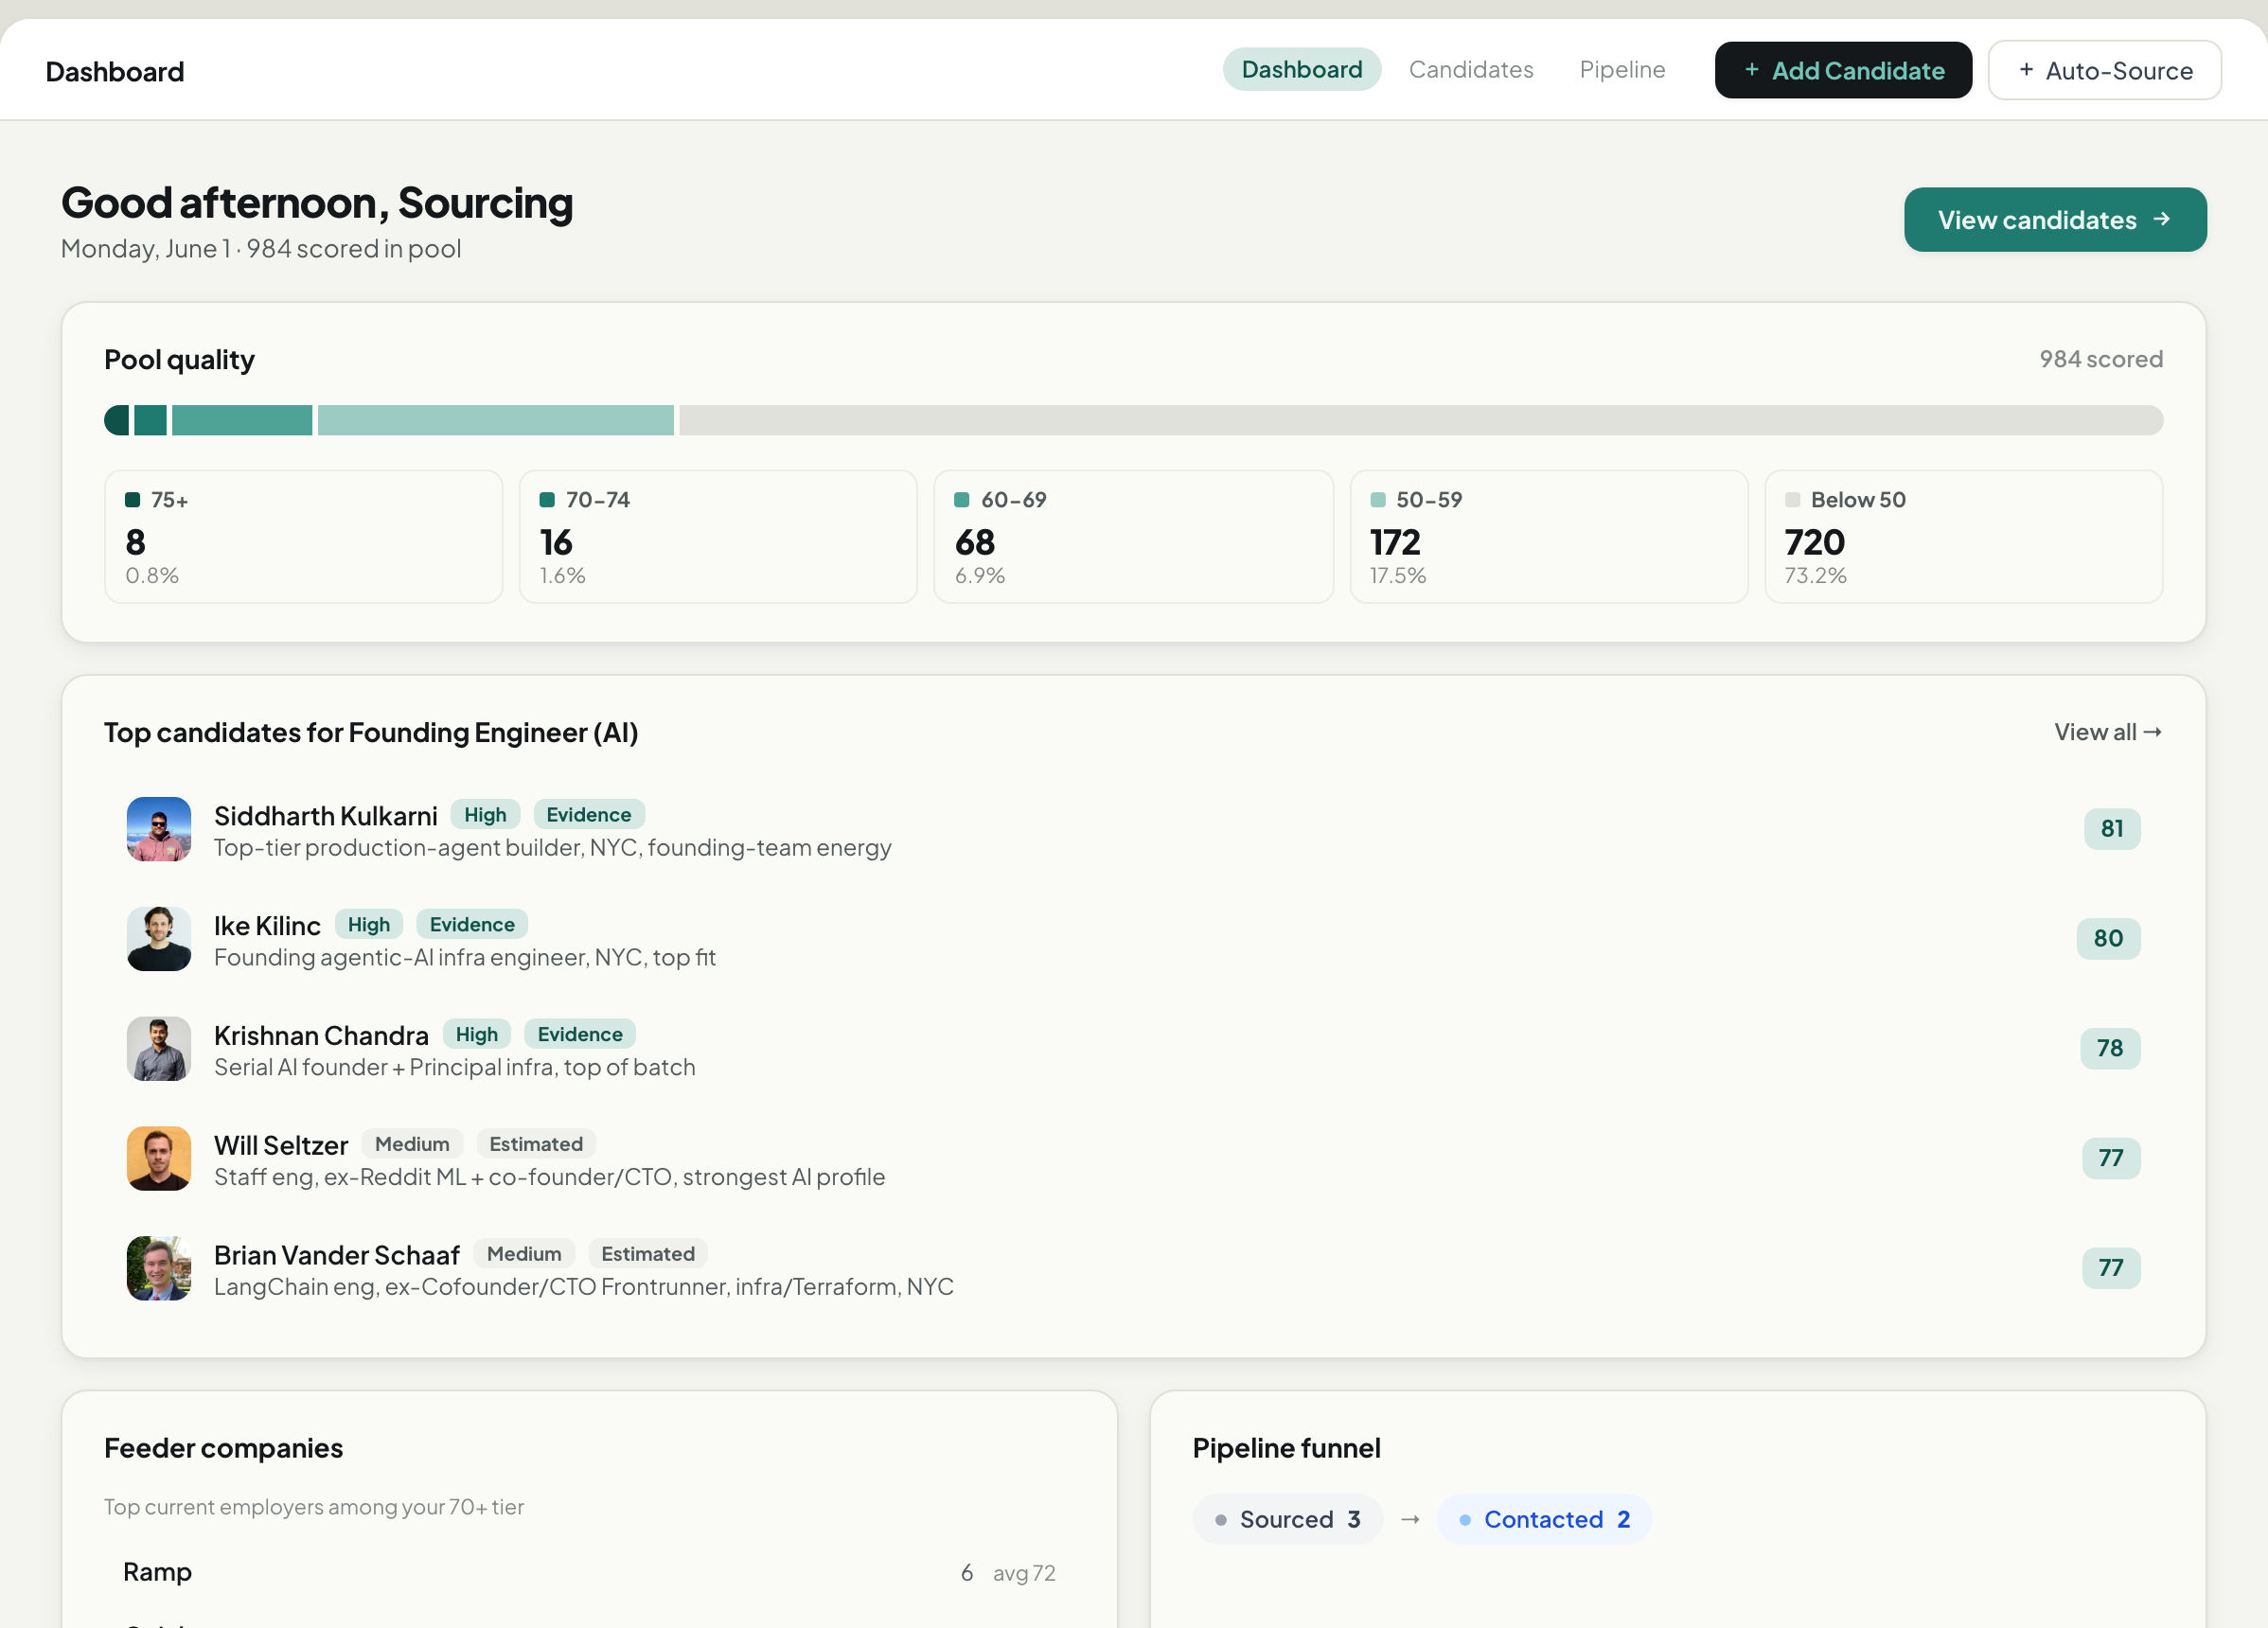Click the High badge next to Ike Kilinc
The width and height of the screenshot is (2268, 1628).
point(369,924)
